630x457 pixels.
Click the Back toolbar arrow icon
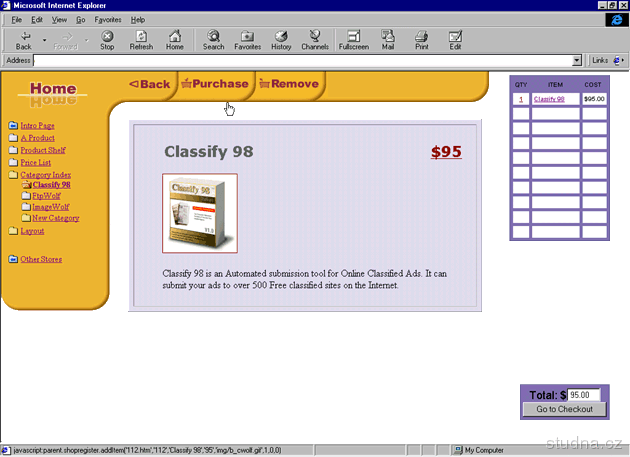click(x=25, y=36)
